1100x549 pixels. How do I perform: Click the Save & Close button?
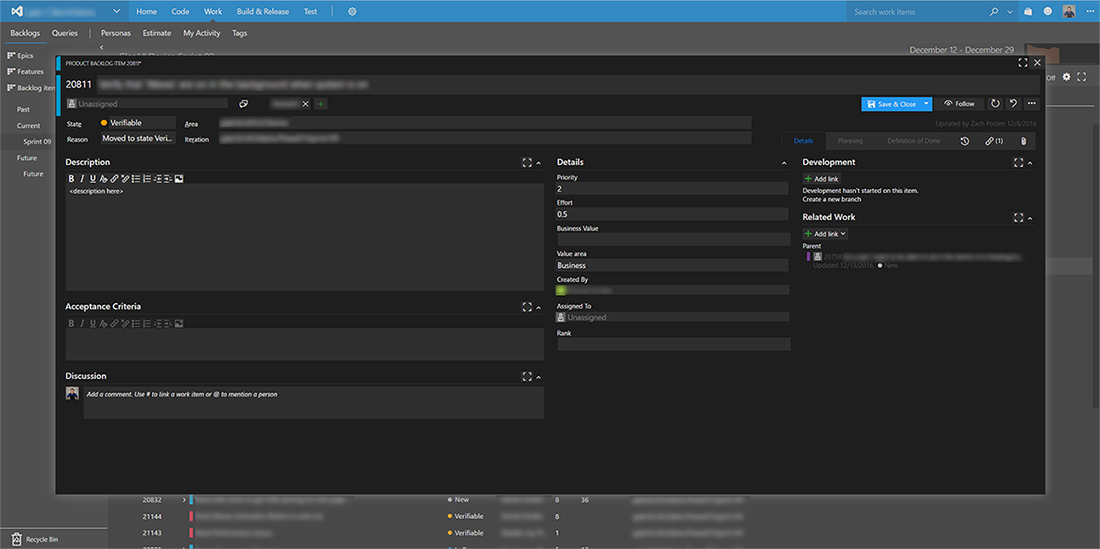pos(891,104)
